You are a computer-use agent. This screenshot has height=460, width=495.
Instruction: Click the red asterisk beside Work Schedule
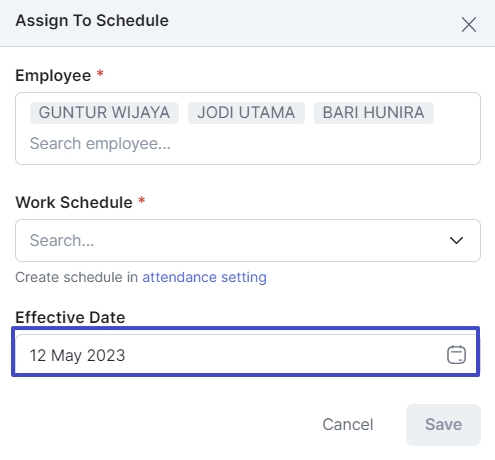coord(142,200)
